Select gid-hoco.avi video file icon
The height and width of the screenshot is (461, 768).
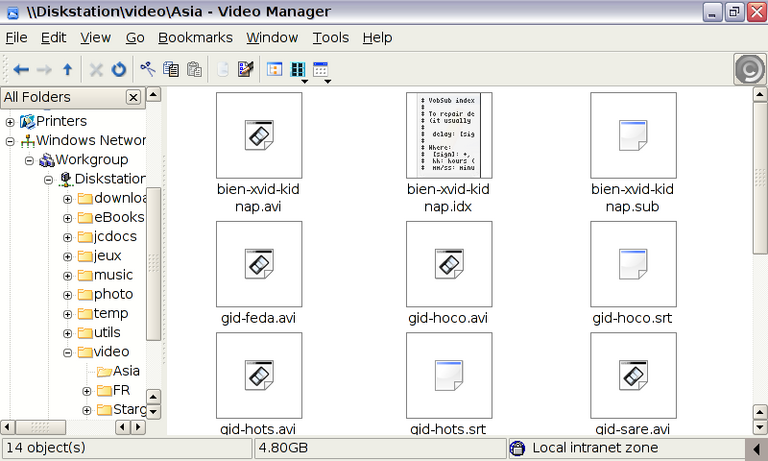point(449,264)
